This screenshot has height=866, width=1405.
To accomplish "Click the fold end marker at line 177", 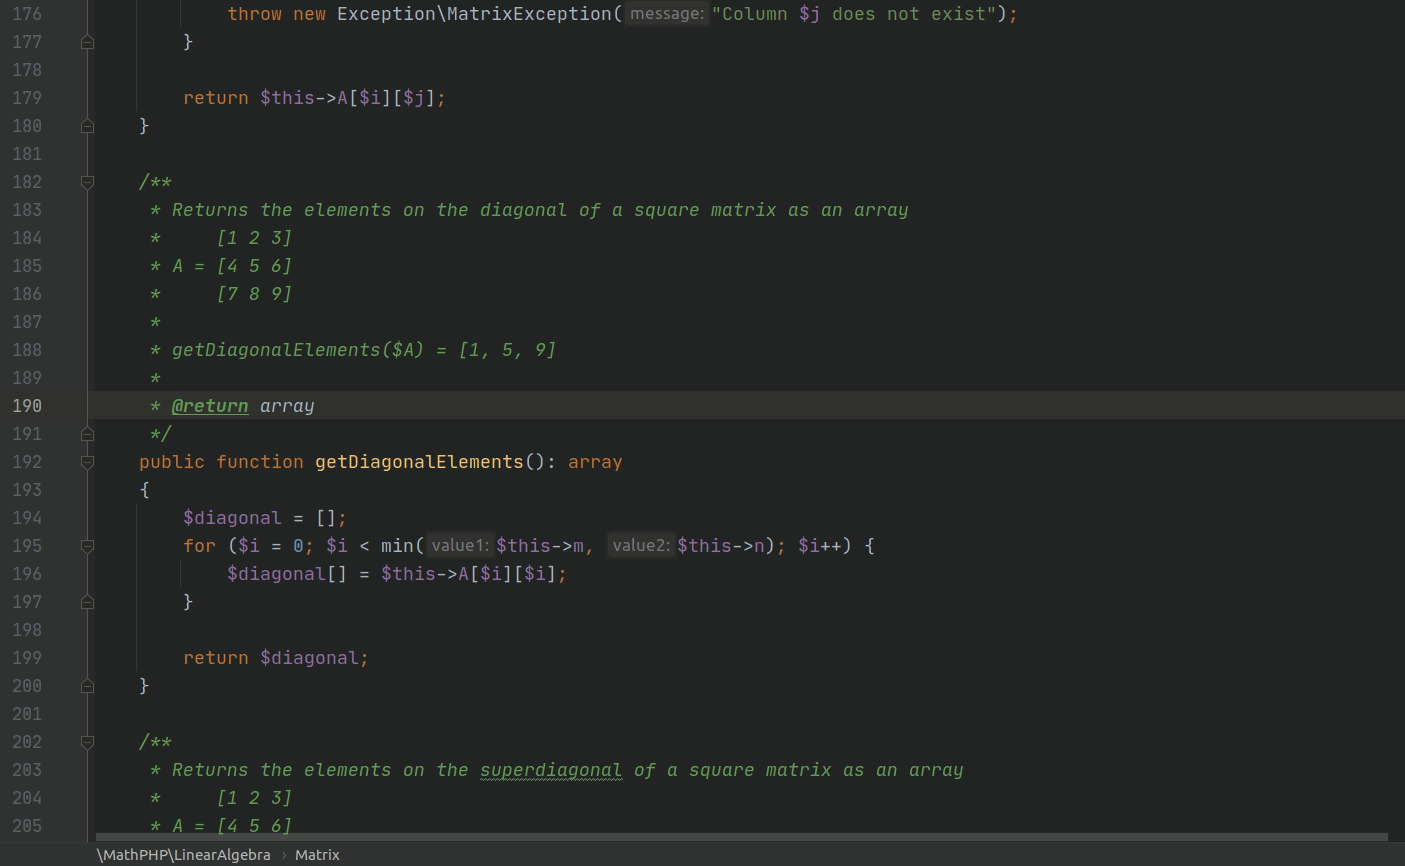I will click(87, 42).
